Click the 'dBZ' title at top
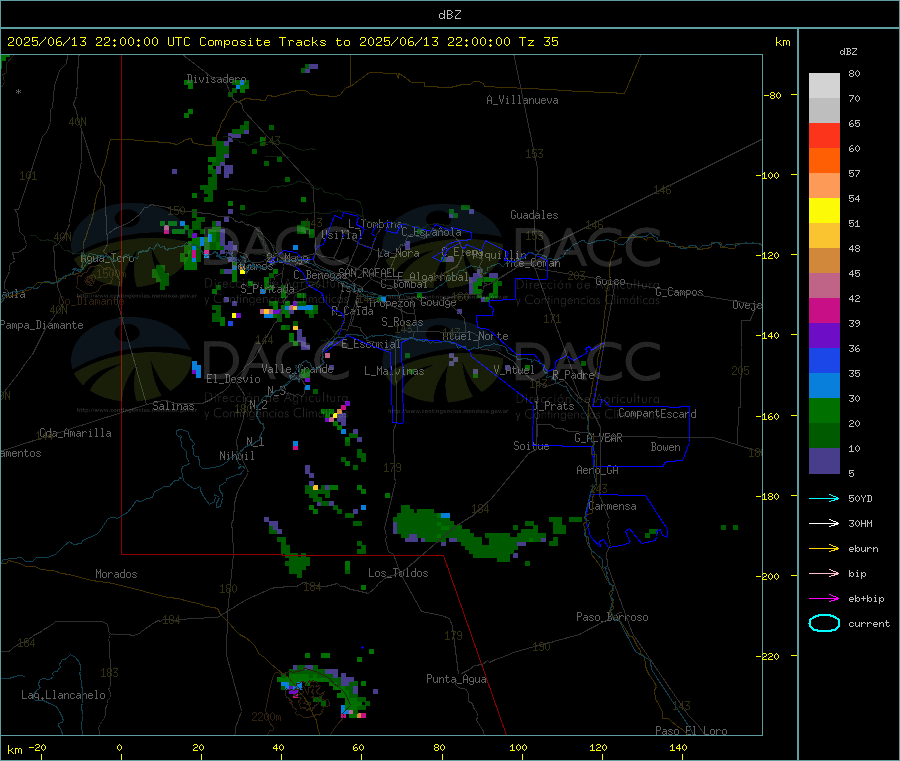 coord(449,15)
